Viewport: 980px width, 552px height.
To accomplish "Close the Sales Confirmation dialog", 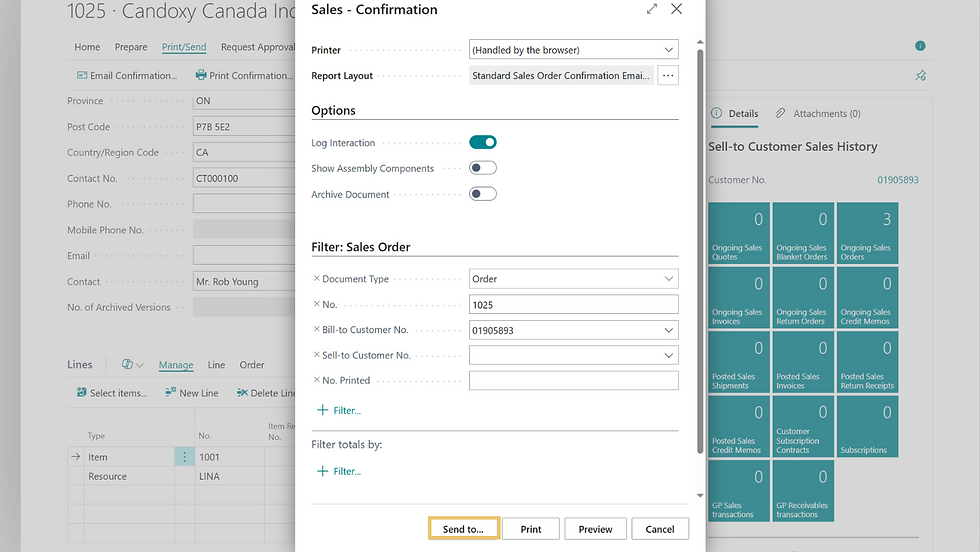I will [x=676, y=9].
